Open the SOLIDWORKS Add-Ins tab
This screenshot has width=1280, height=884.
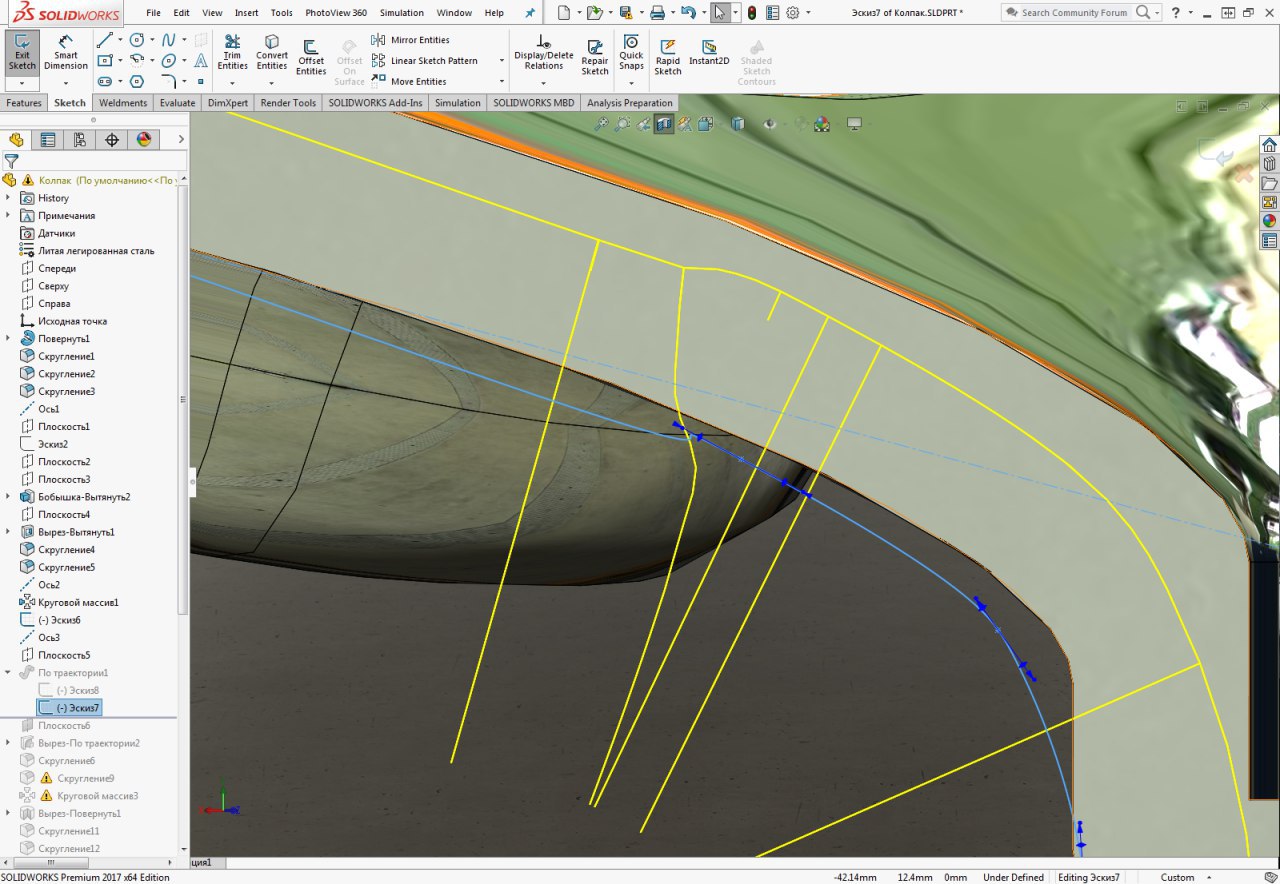[376, 103]
